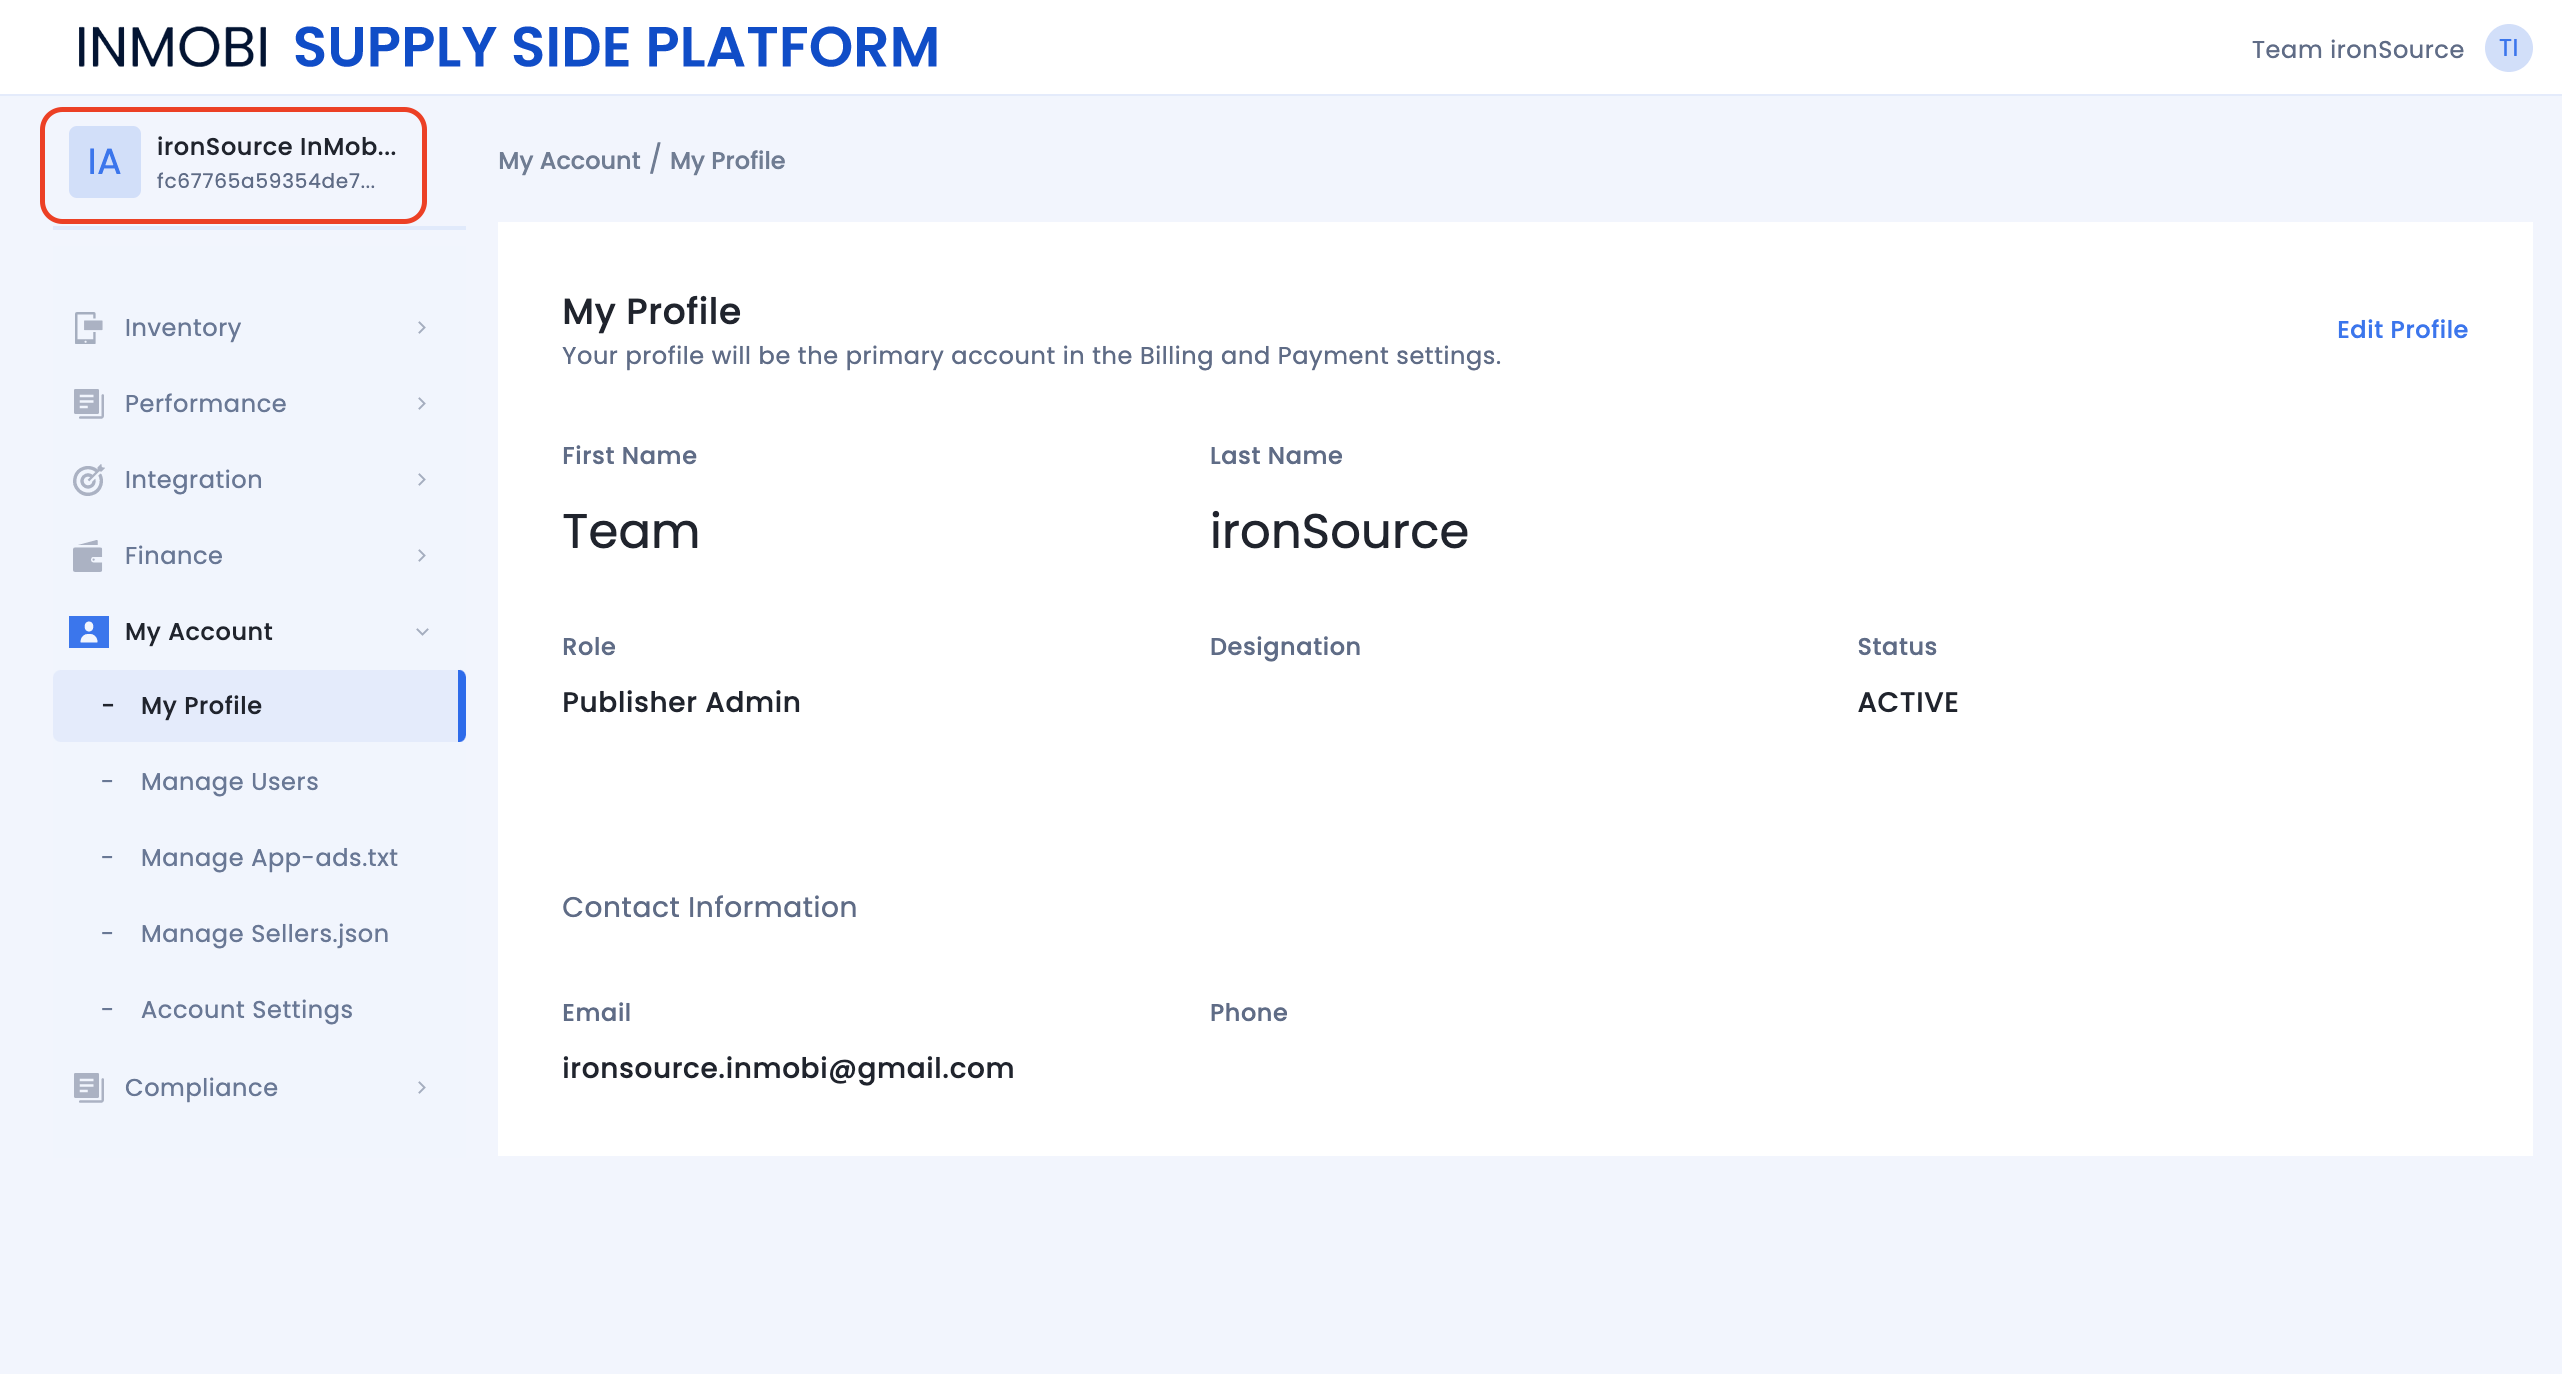2562x1374 pixels.
Task: Expand the Inventory menu chevron
Action: pyautogui.click(x=422, y=328)
